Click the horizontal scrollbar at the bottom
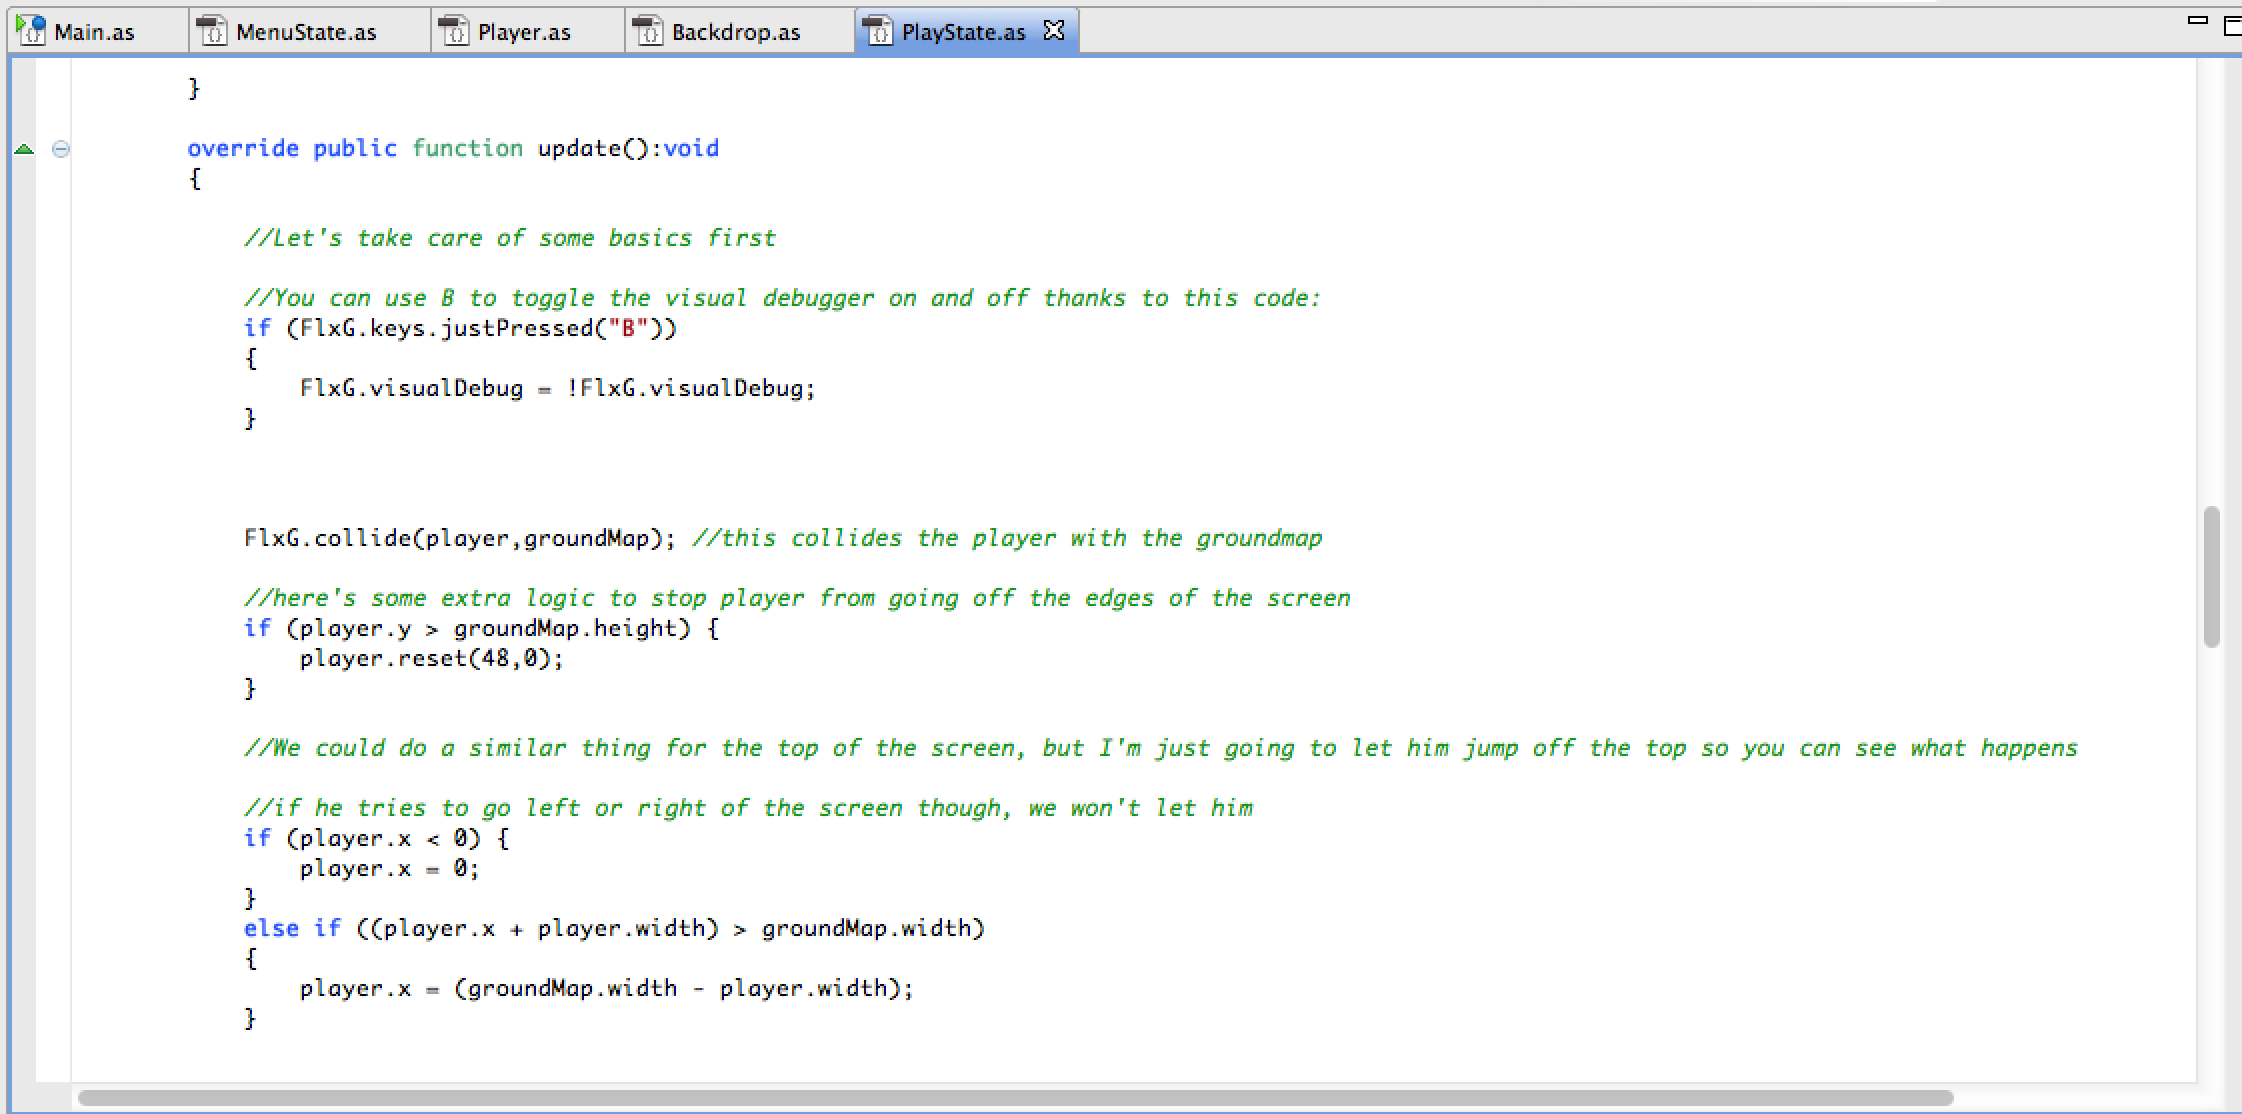 pos(1014,1097)
